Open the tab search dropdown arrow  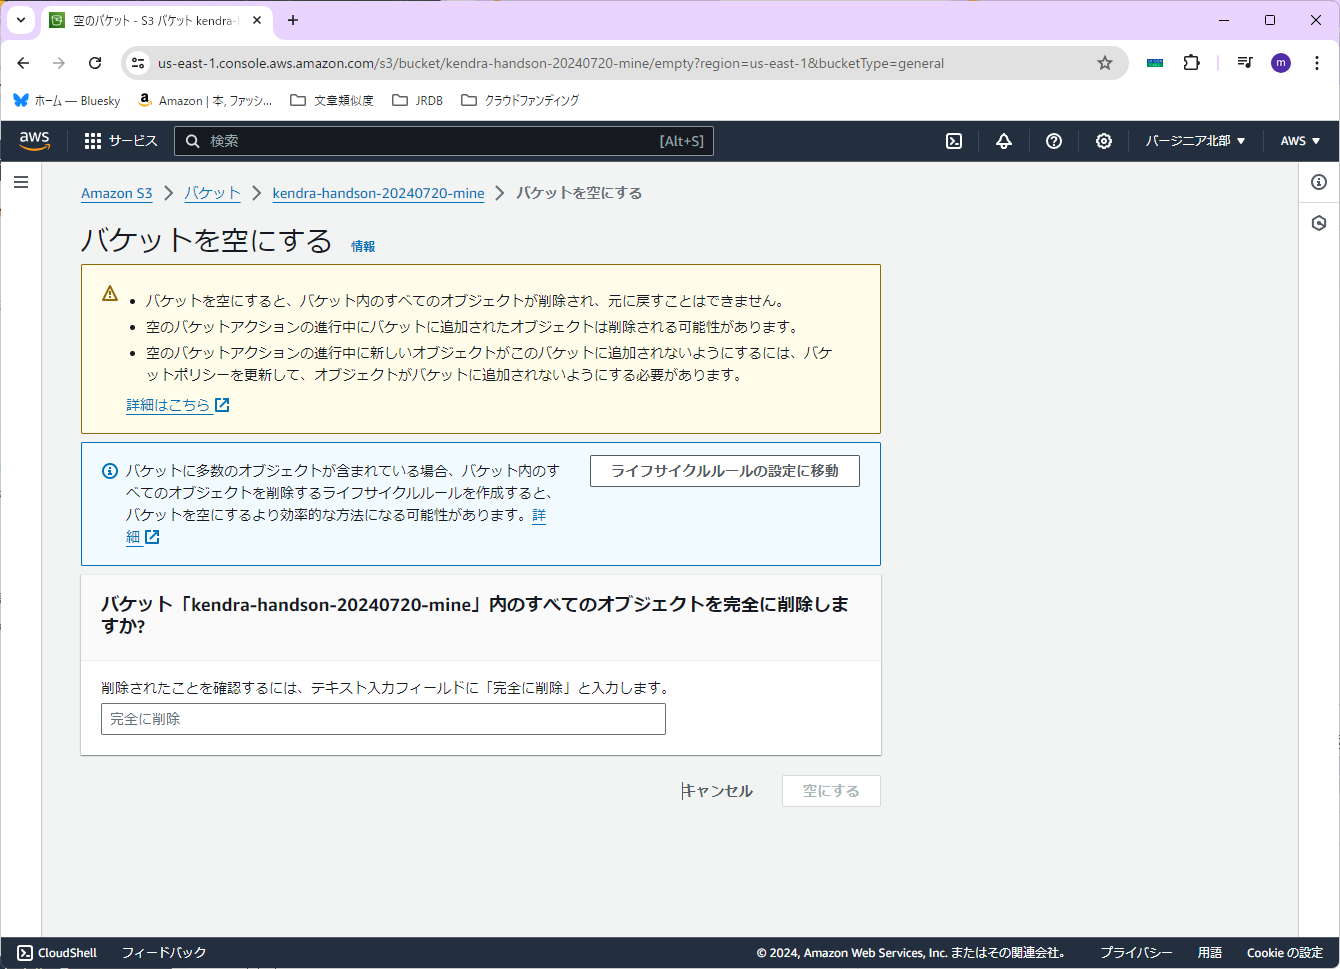[x=20, y=20]
